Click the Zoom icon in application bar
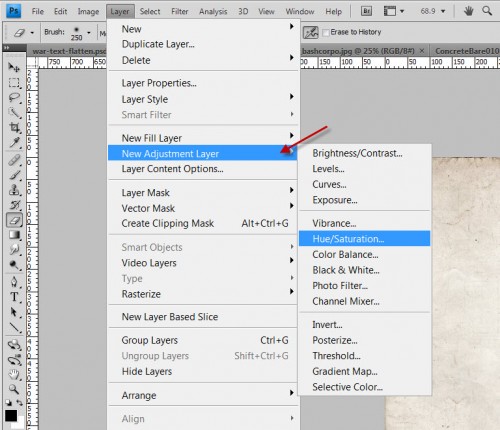Image resolution: width=500 pixels, height=430 pixels. [x=487, y=11]
